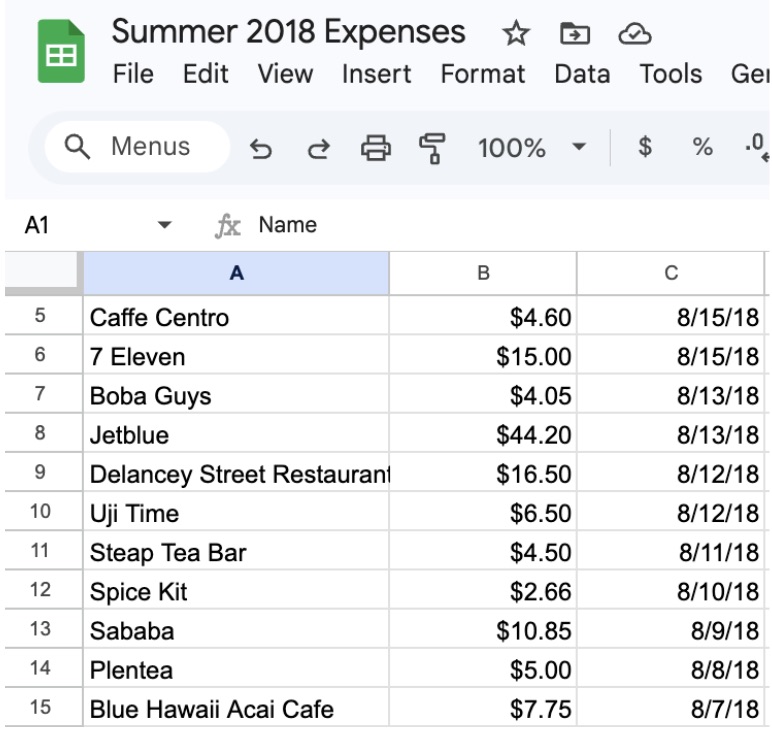Select the 8/9/18 date cell
The image size is (772, 734).
pos(671,629)
